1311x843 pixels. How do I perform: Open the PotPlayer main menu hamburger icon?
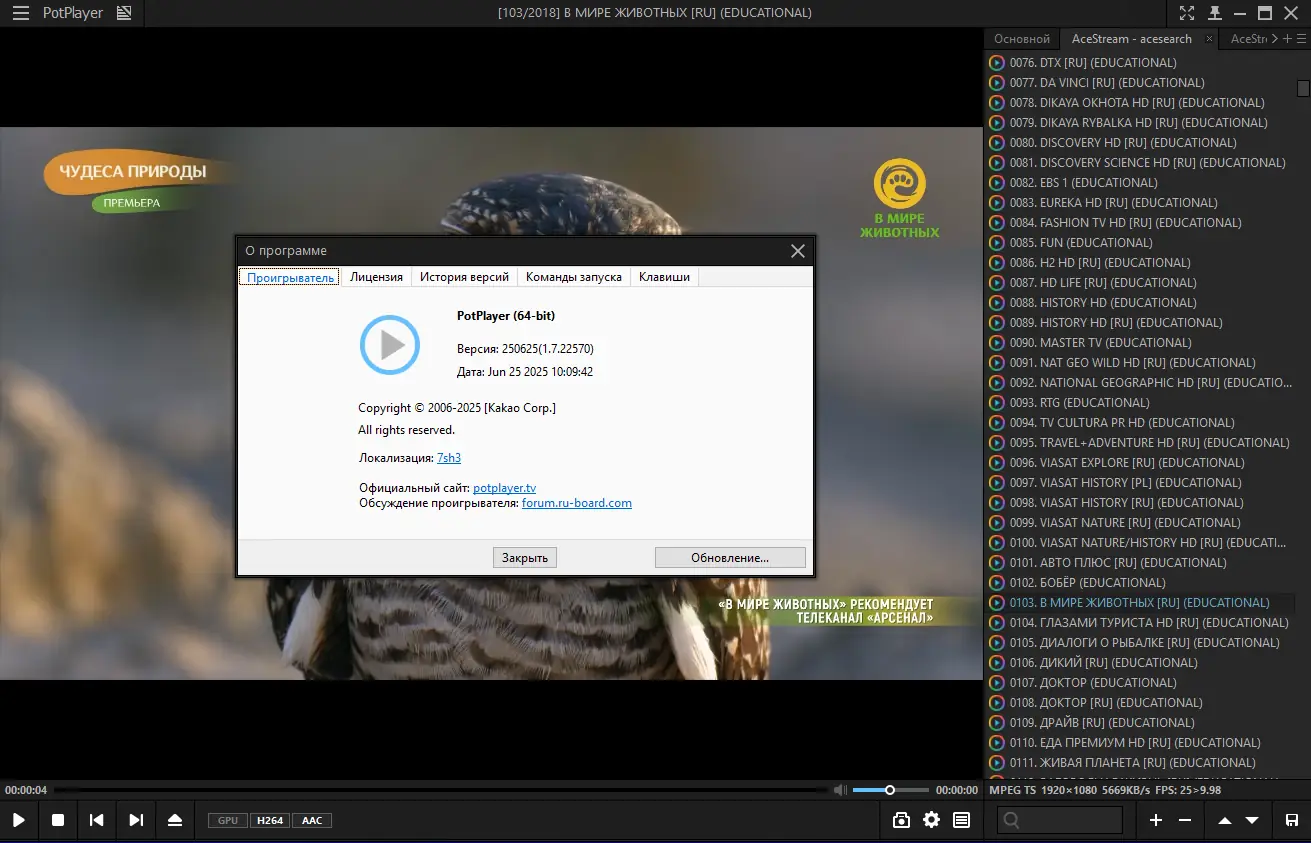(x=20, y=13)
